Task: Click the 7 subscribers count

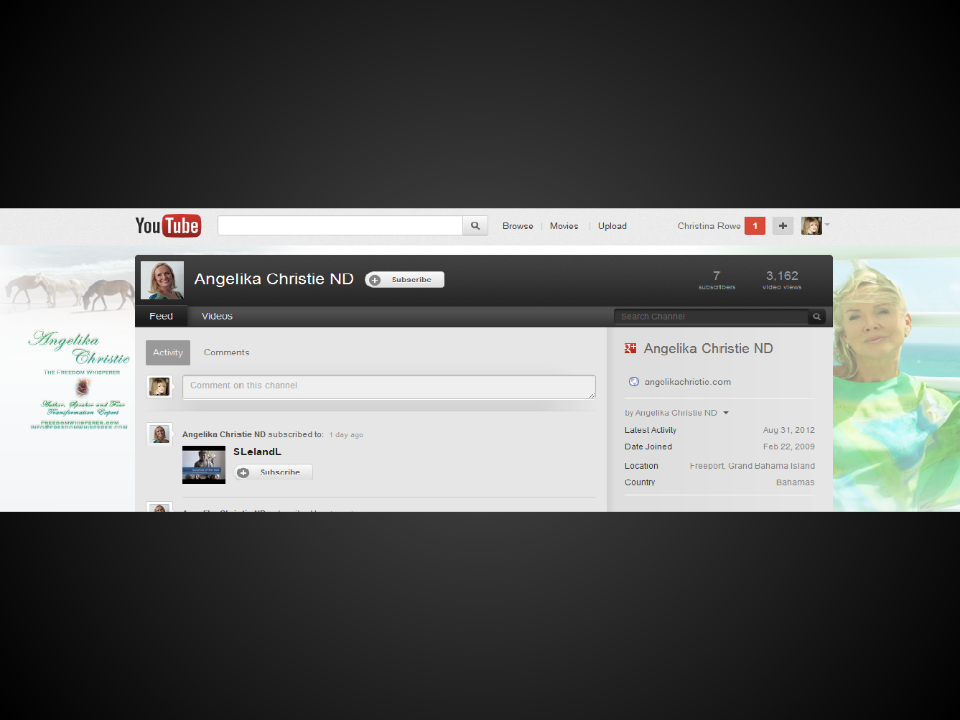Action: 716,279
